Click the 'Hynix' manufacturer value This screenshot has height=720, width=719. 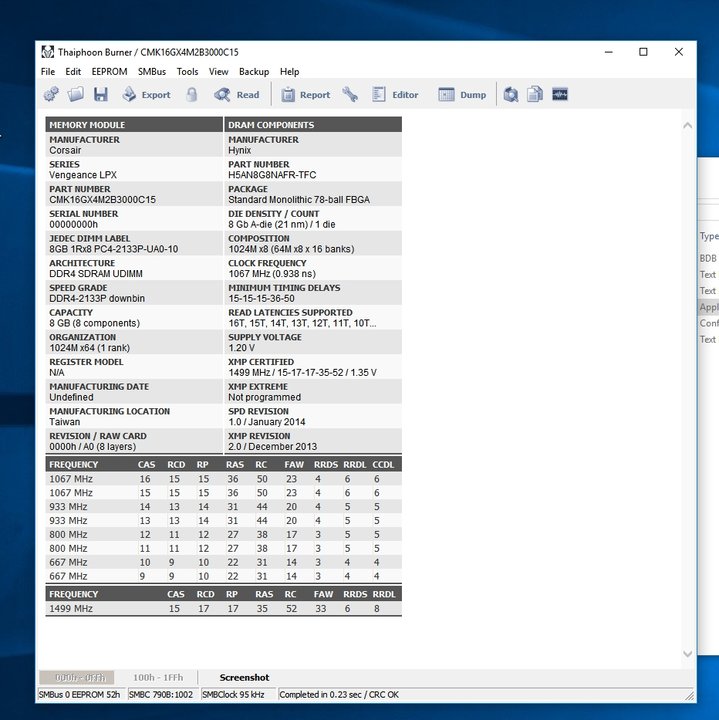tap(240, 151)
